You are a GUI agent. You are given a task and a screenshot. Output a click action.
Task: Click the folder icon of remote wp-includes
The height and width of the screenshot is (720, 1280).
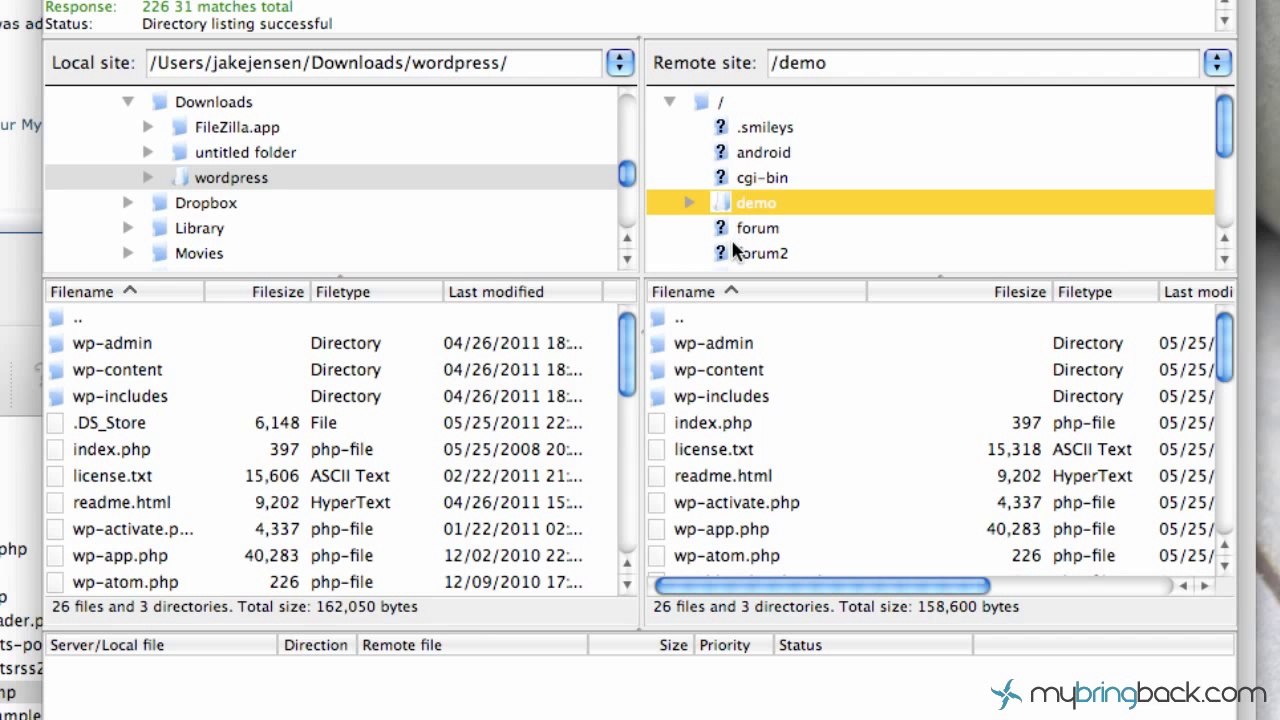[657, 396]
